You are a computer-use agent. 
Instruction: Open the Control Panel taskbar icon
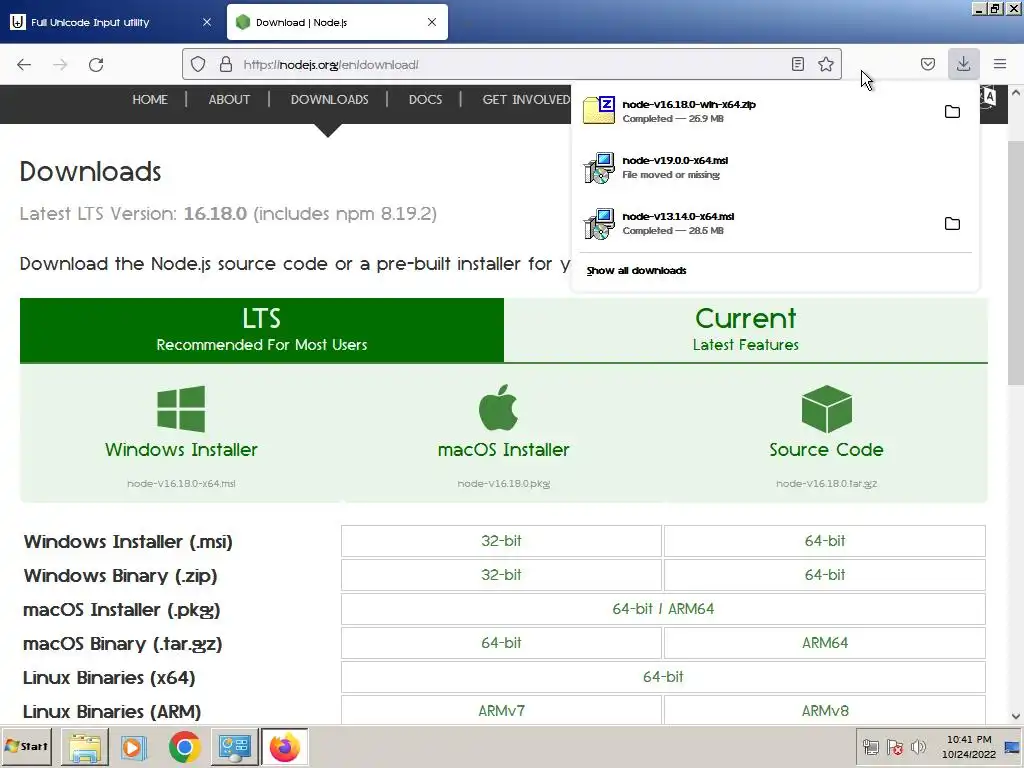[x=234, y=746]
